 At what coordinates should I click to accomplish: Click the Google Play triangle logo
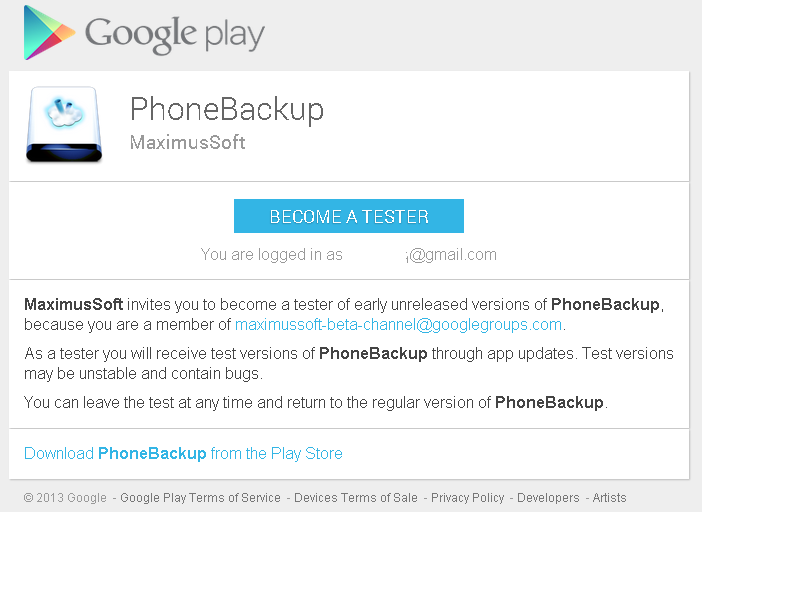48,33
